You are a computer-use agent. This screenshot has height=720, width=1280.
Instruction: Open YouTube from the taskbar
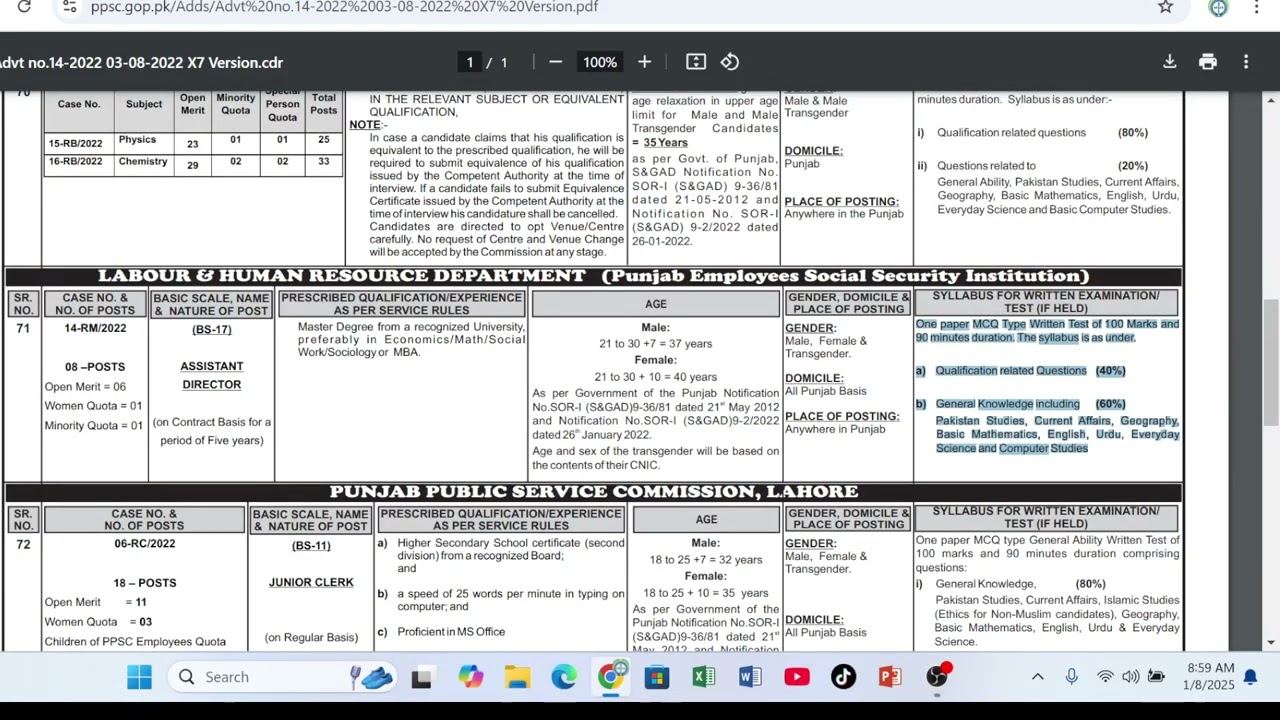tap(797, 677)
